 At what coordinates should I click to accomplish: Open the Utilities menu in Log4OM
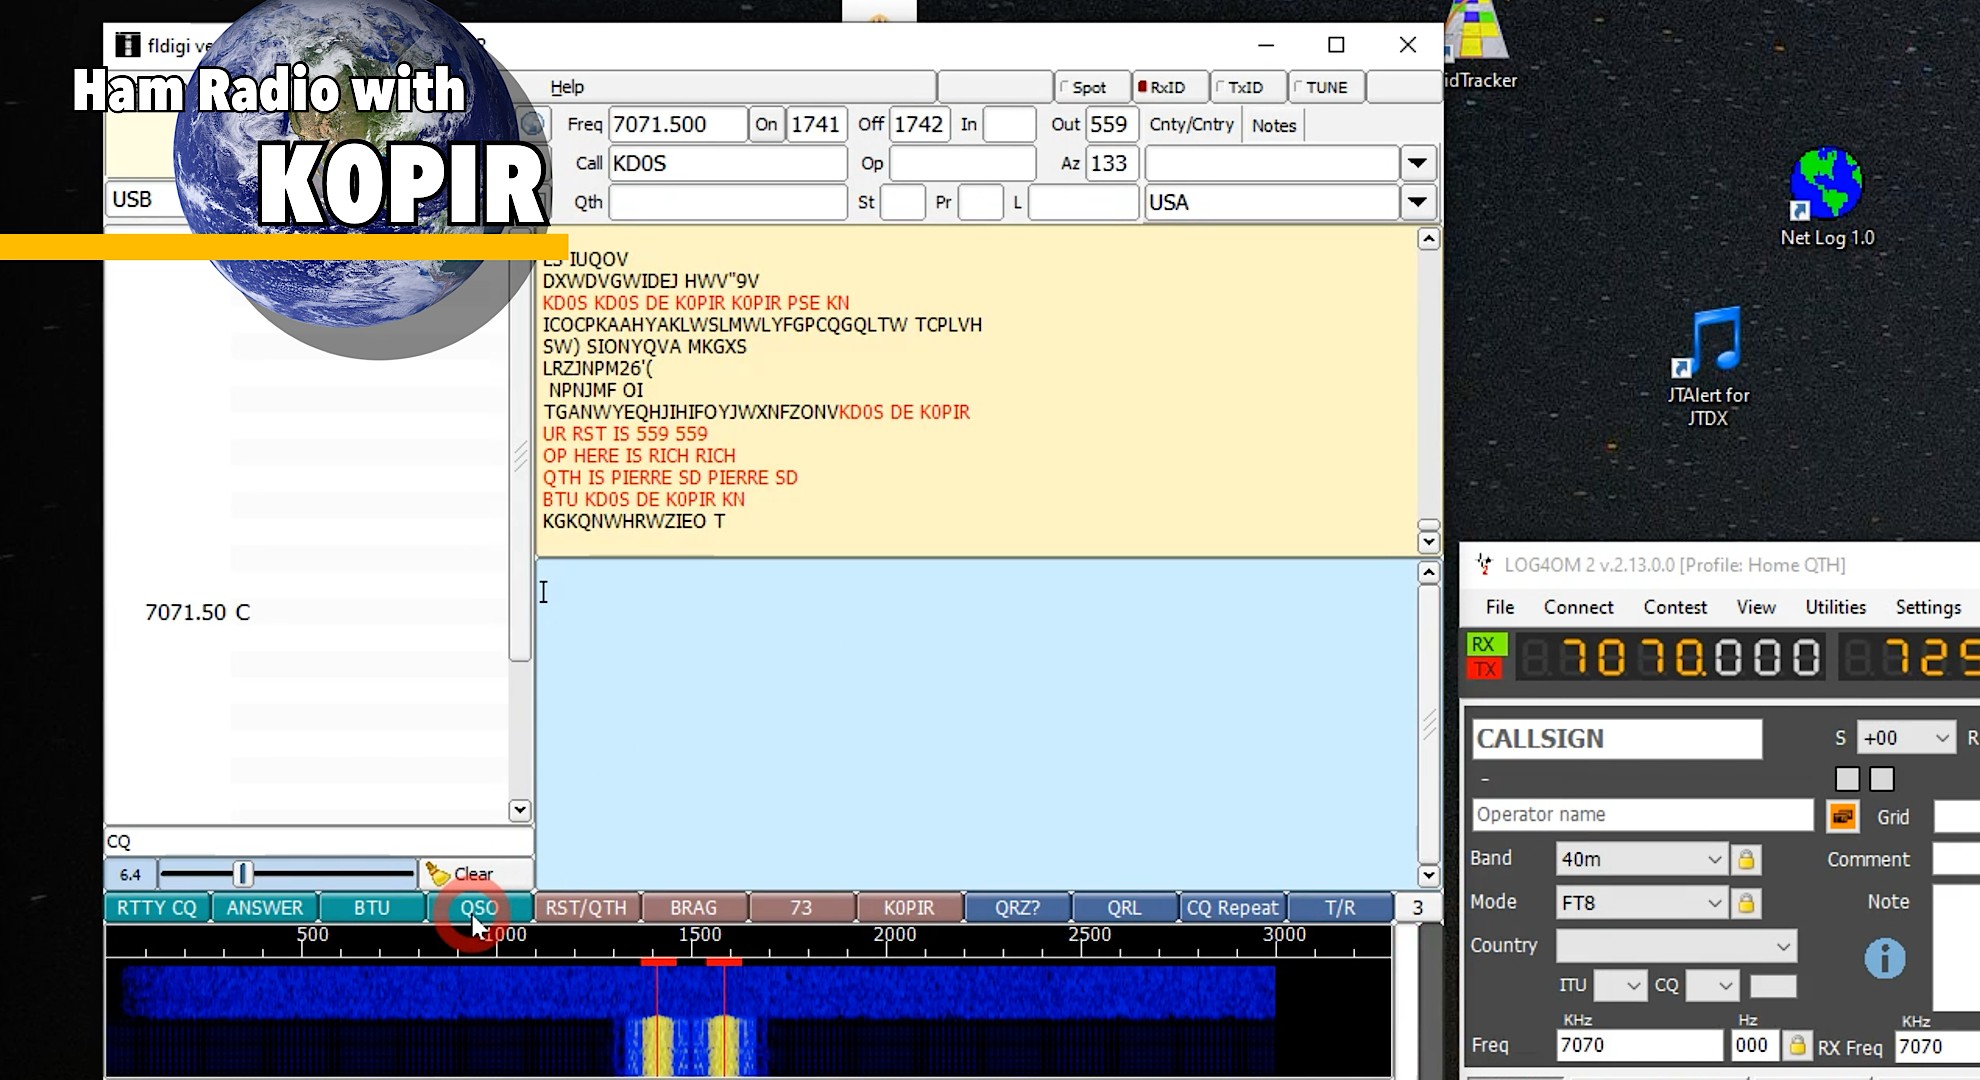[1835, 607]
